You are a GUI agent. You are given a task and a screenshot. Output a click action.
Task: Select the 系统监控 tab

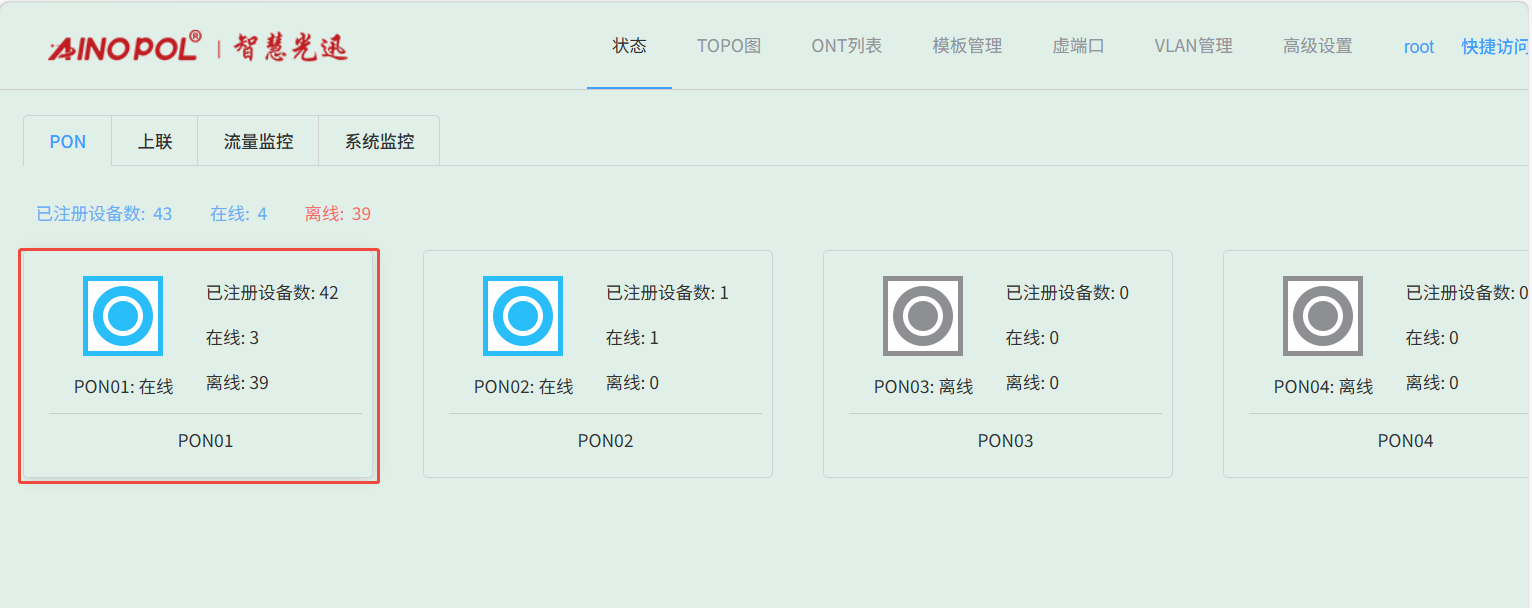pyautogui.click(x=379, y=142)
